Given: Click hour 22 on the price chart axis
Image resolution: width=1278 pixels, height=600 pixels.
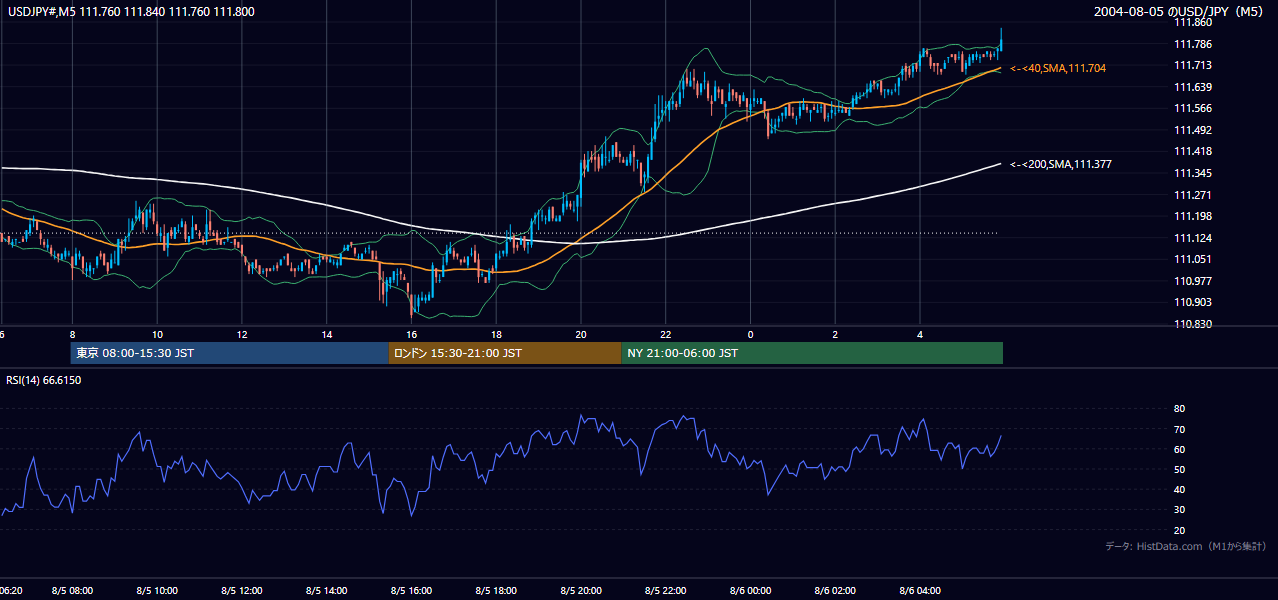Looking at the screenshot, I should tap(666, 333).
